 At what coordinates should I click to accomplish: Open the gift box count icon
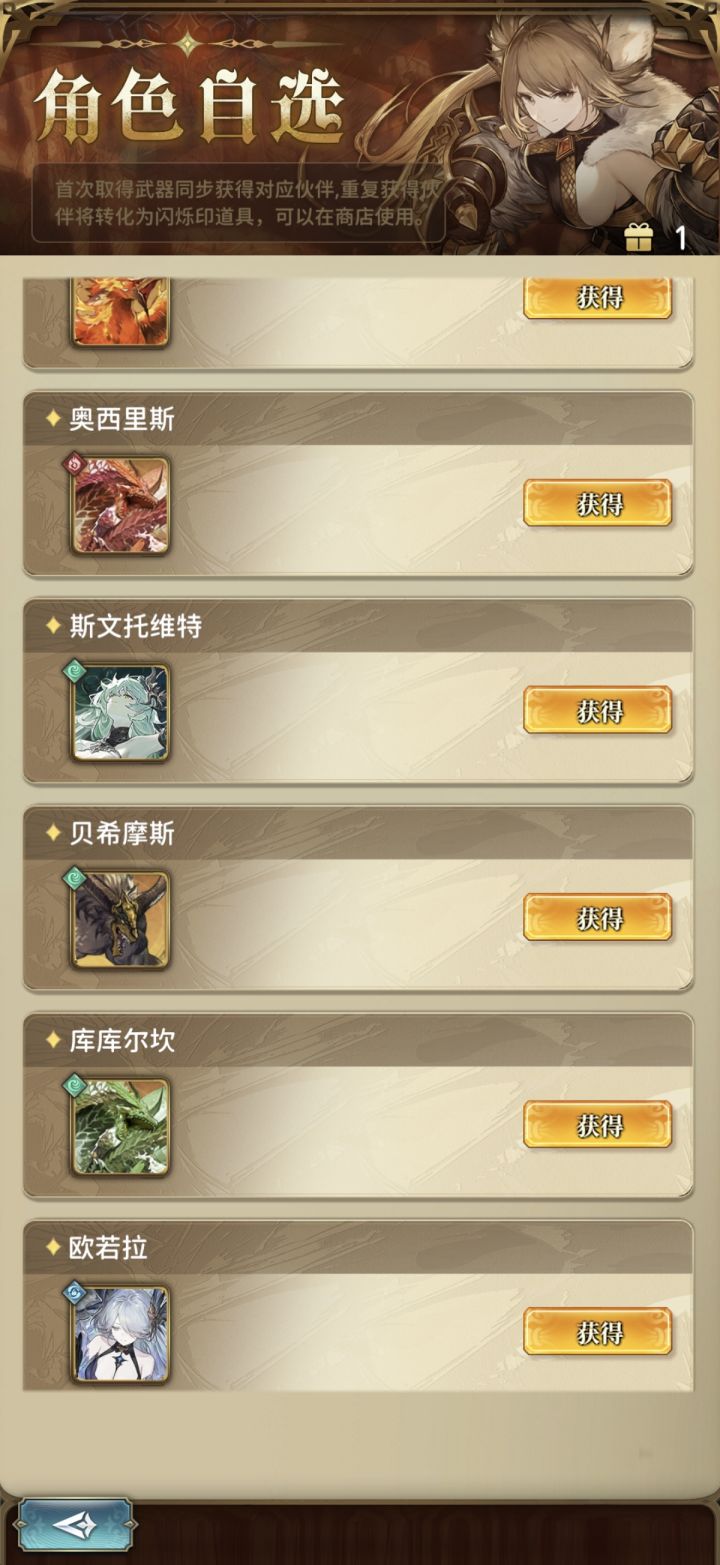tap(638, 237)
